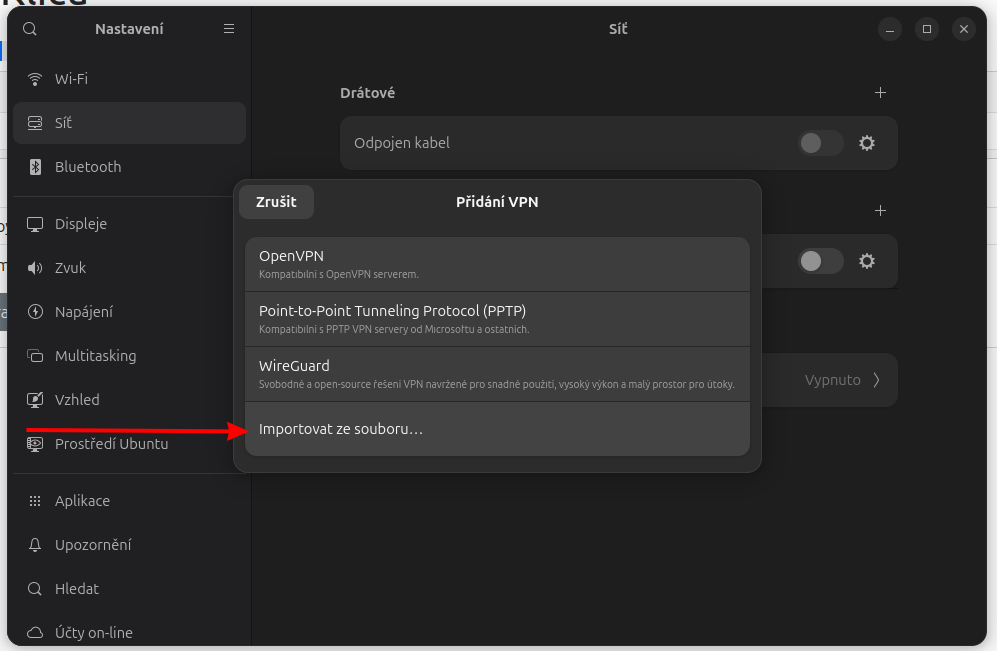Select Point-to-Point Tunneling Protocol (PPTP)
This screenshot has width=997, height=651.
(x=497, y=319)
